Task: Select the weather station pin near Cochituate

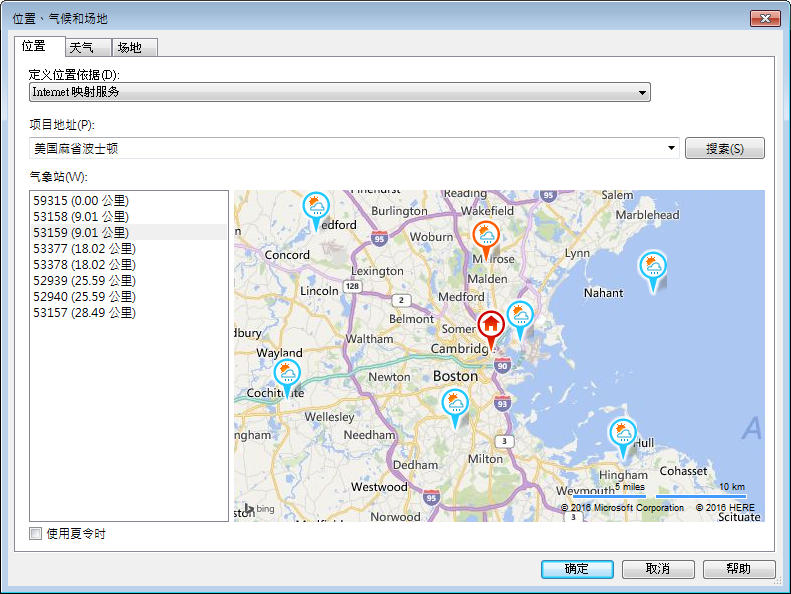Action: [x=288, y=378]
